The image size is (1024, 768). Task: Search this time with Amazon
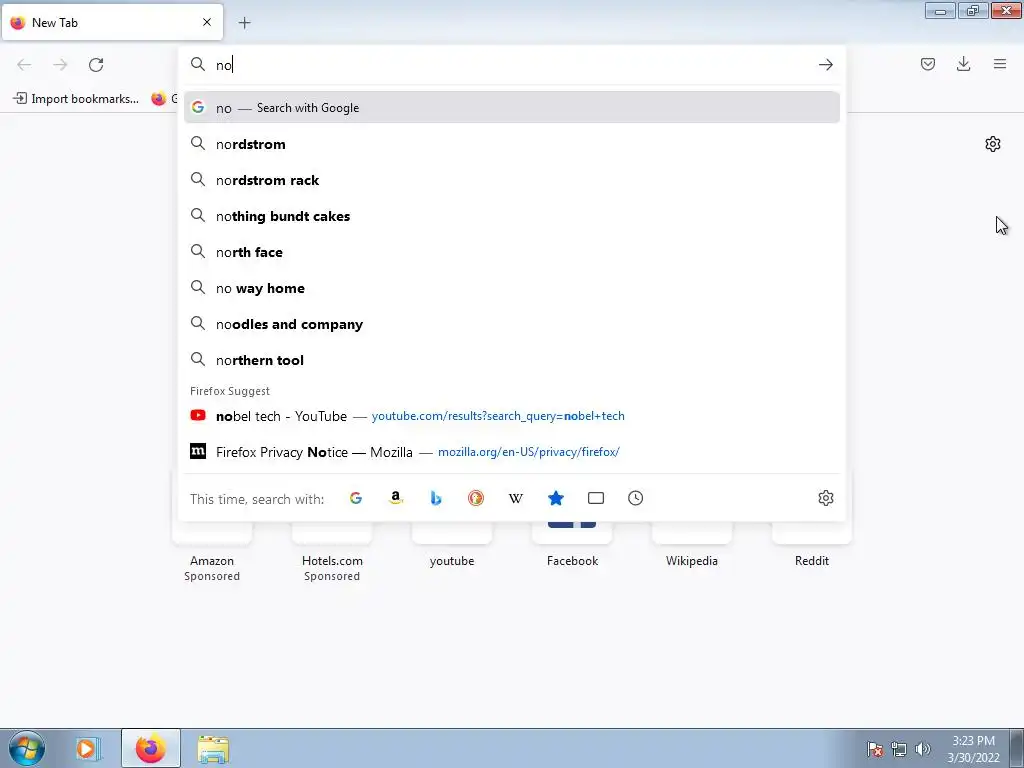click(x=396, y=498)
